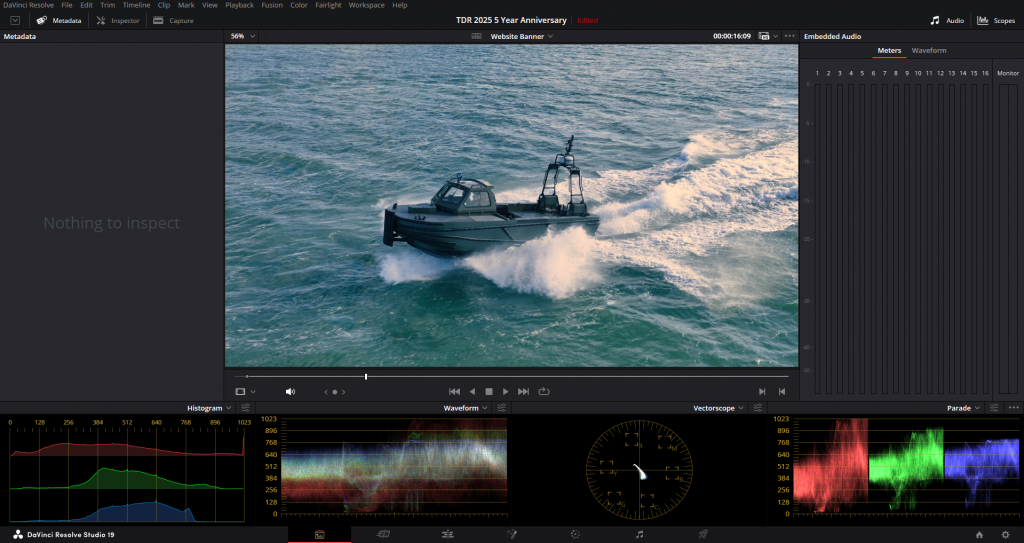
Task: Toggle loop playback
Action: (544, 391)
